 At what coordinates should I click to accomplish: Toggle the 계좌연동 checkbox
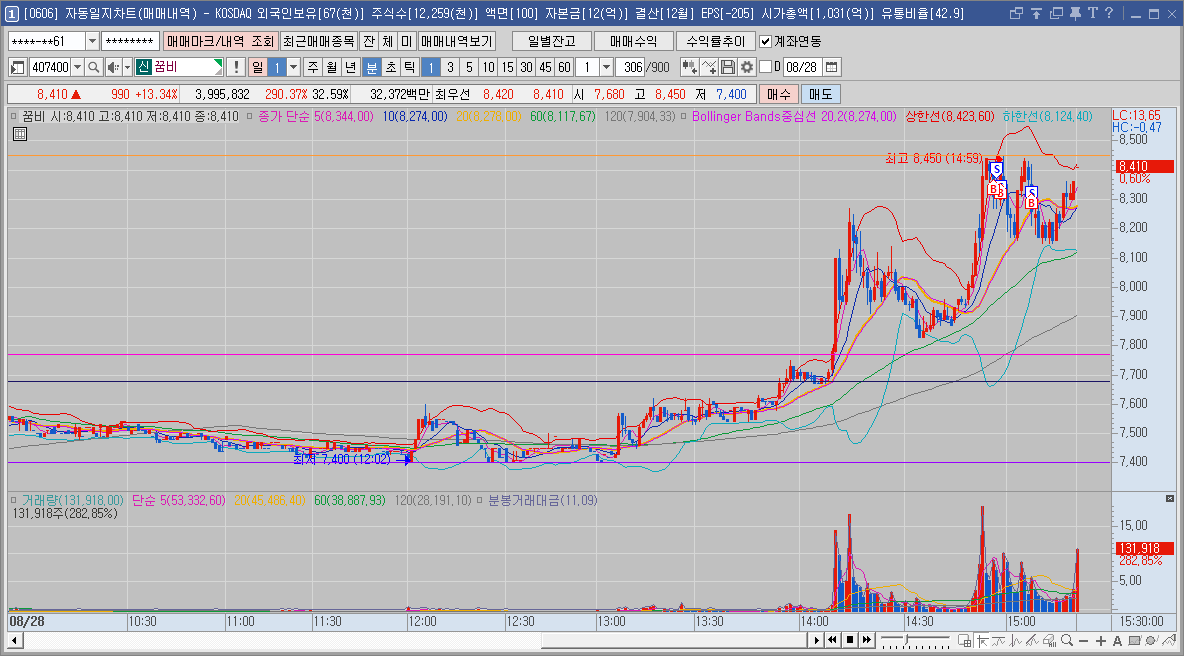(766, 42)
